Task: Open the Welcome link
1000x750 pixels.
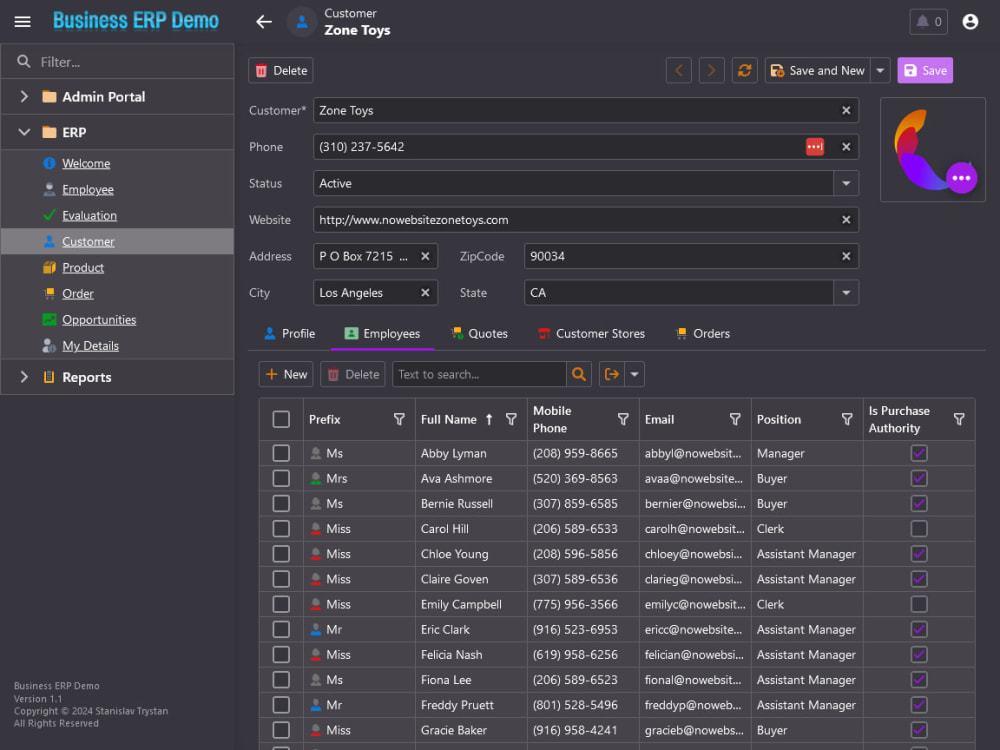Action: coord(86,163)
